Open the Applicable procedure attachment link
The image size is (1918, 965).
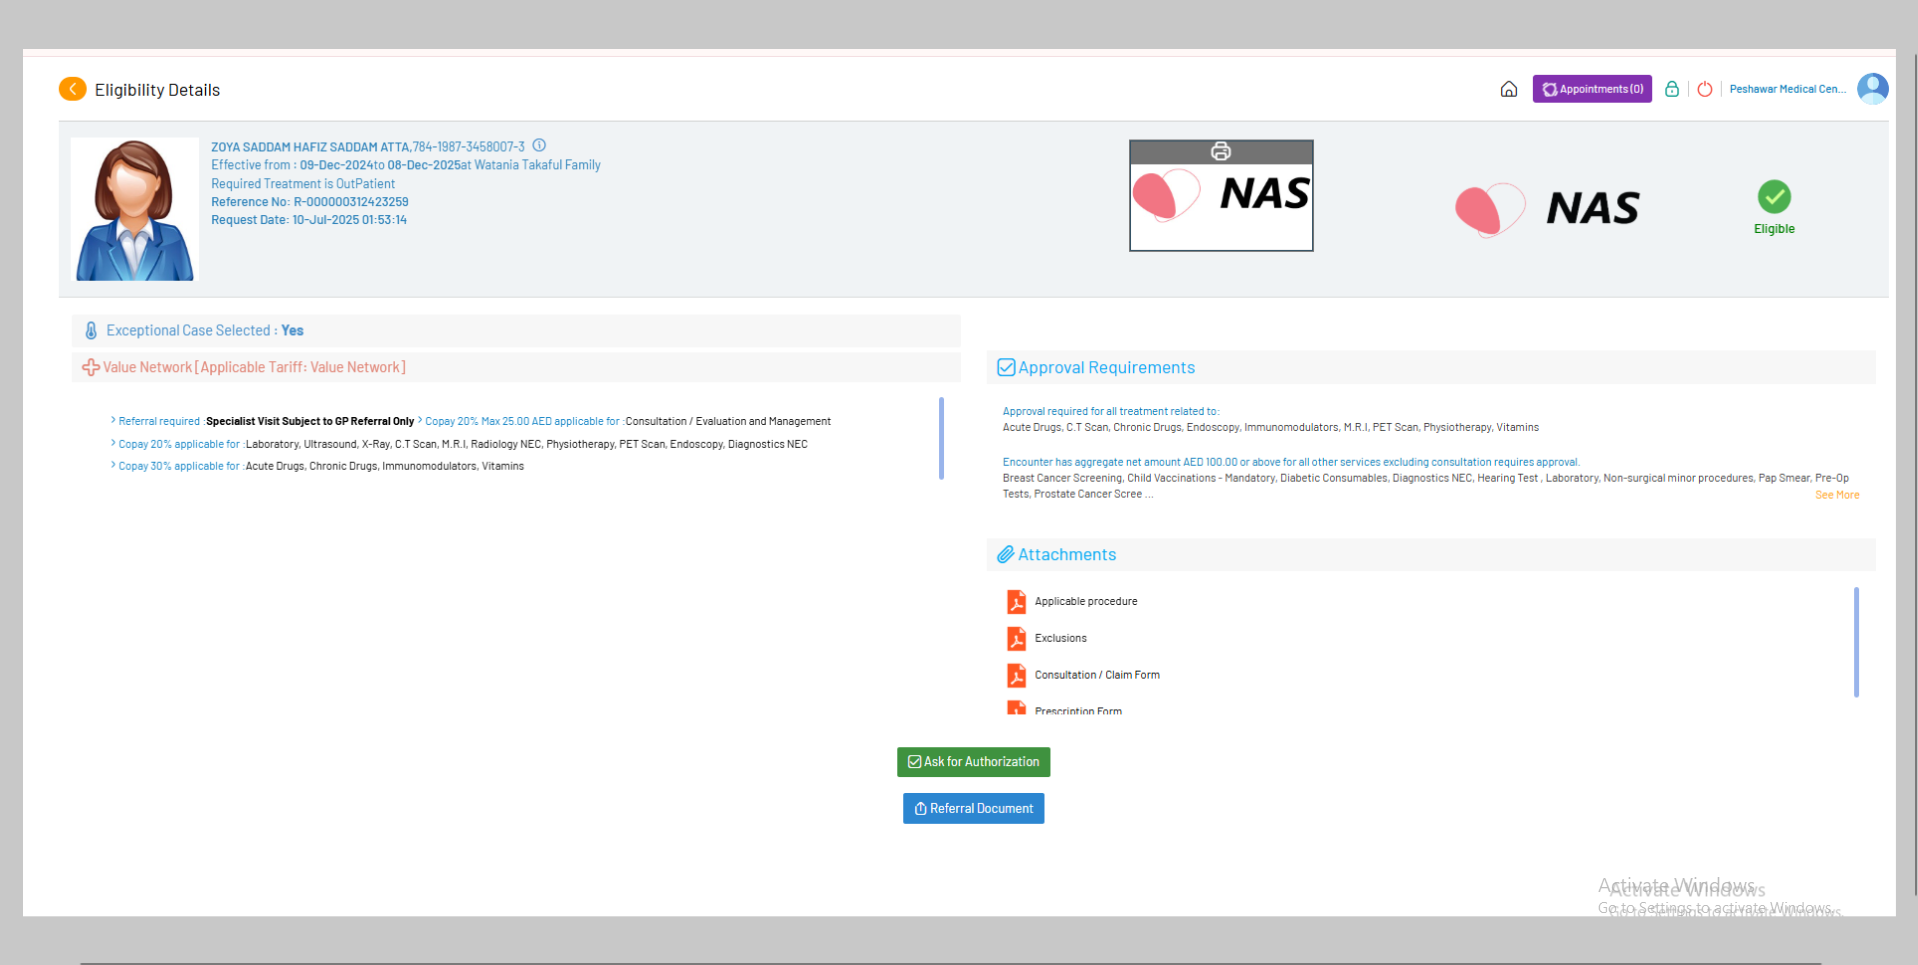tap(1086, 601)
